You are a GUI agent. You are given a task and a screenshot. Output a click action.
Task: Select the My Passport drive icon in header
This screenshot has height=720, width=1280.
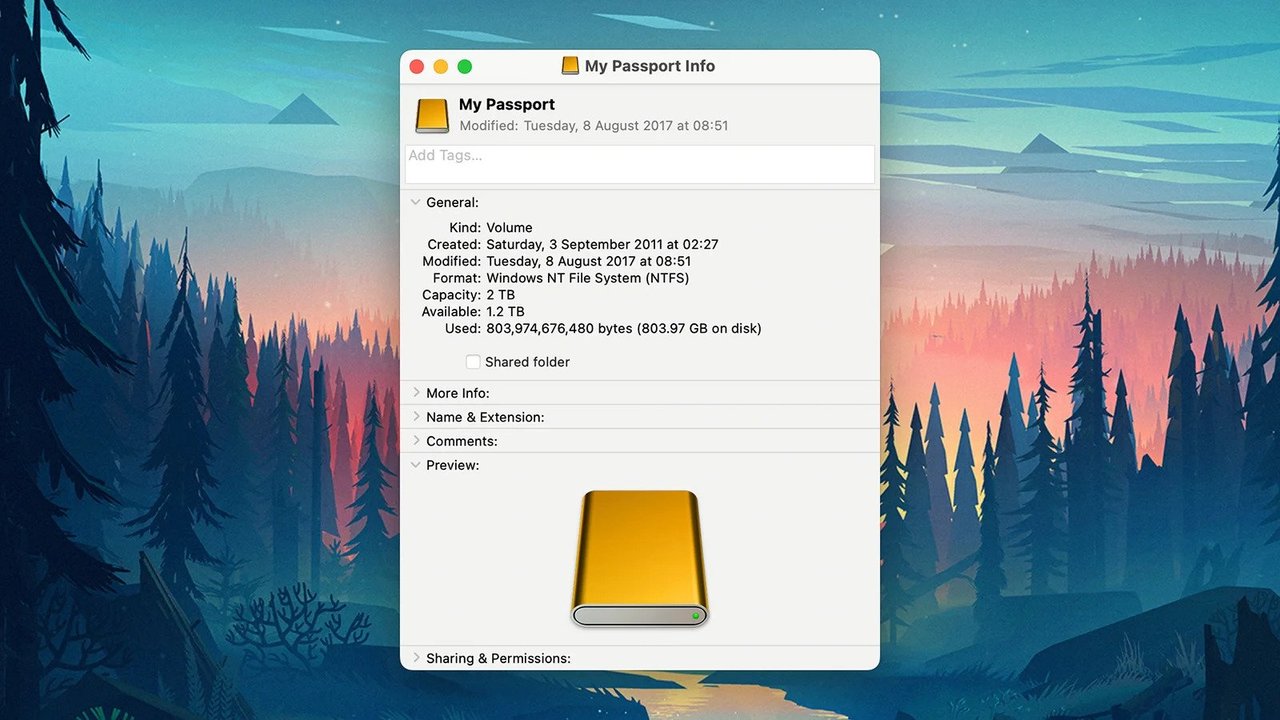(433, 115)
